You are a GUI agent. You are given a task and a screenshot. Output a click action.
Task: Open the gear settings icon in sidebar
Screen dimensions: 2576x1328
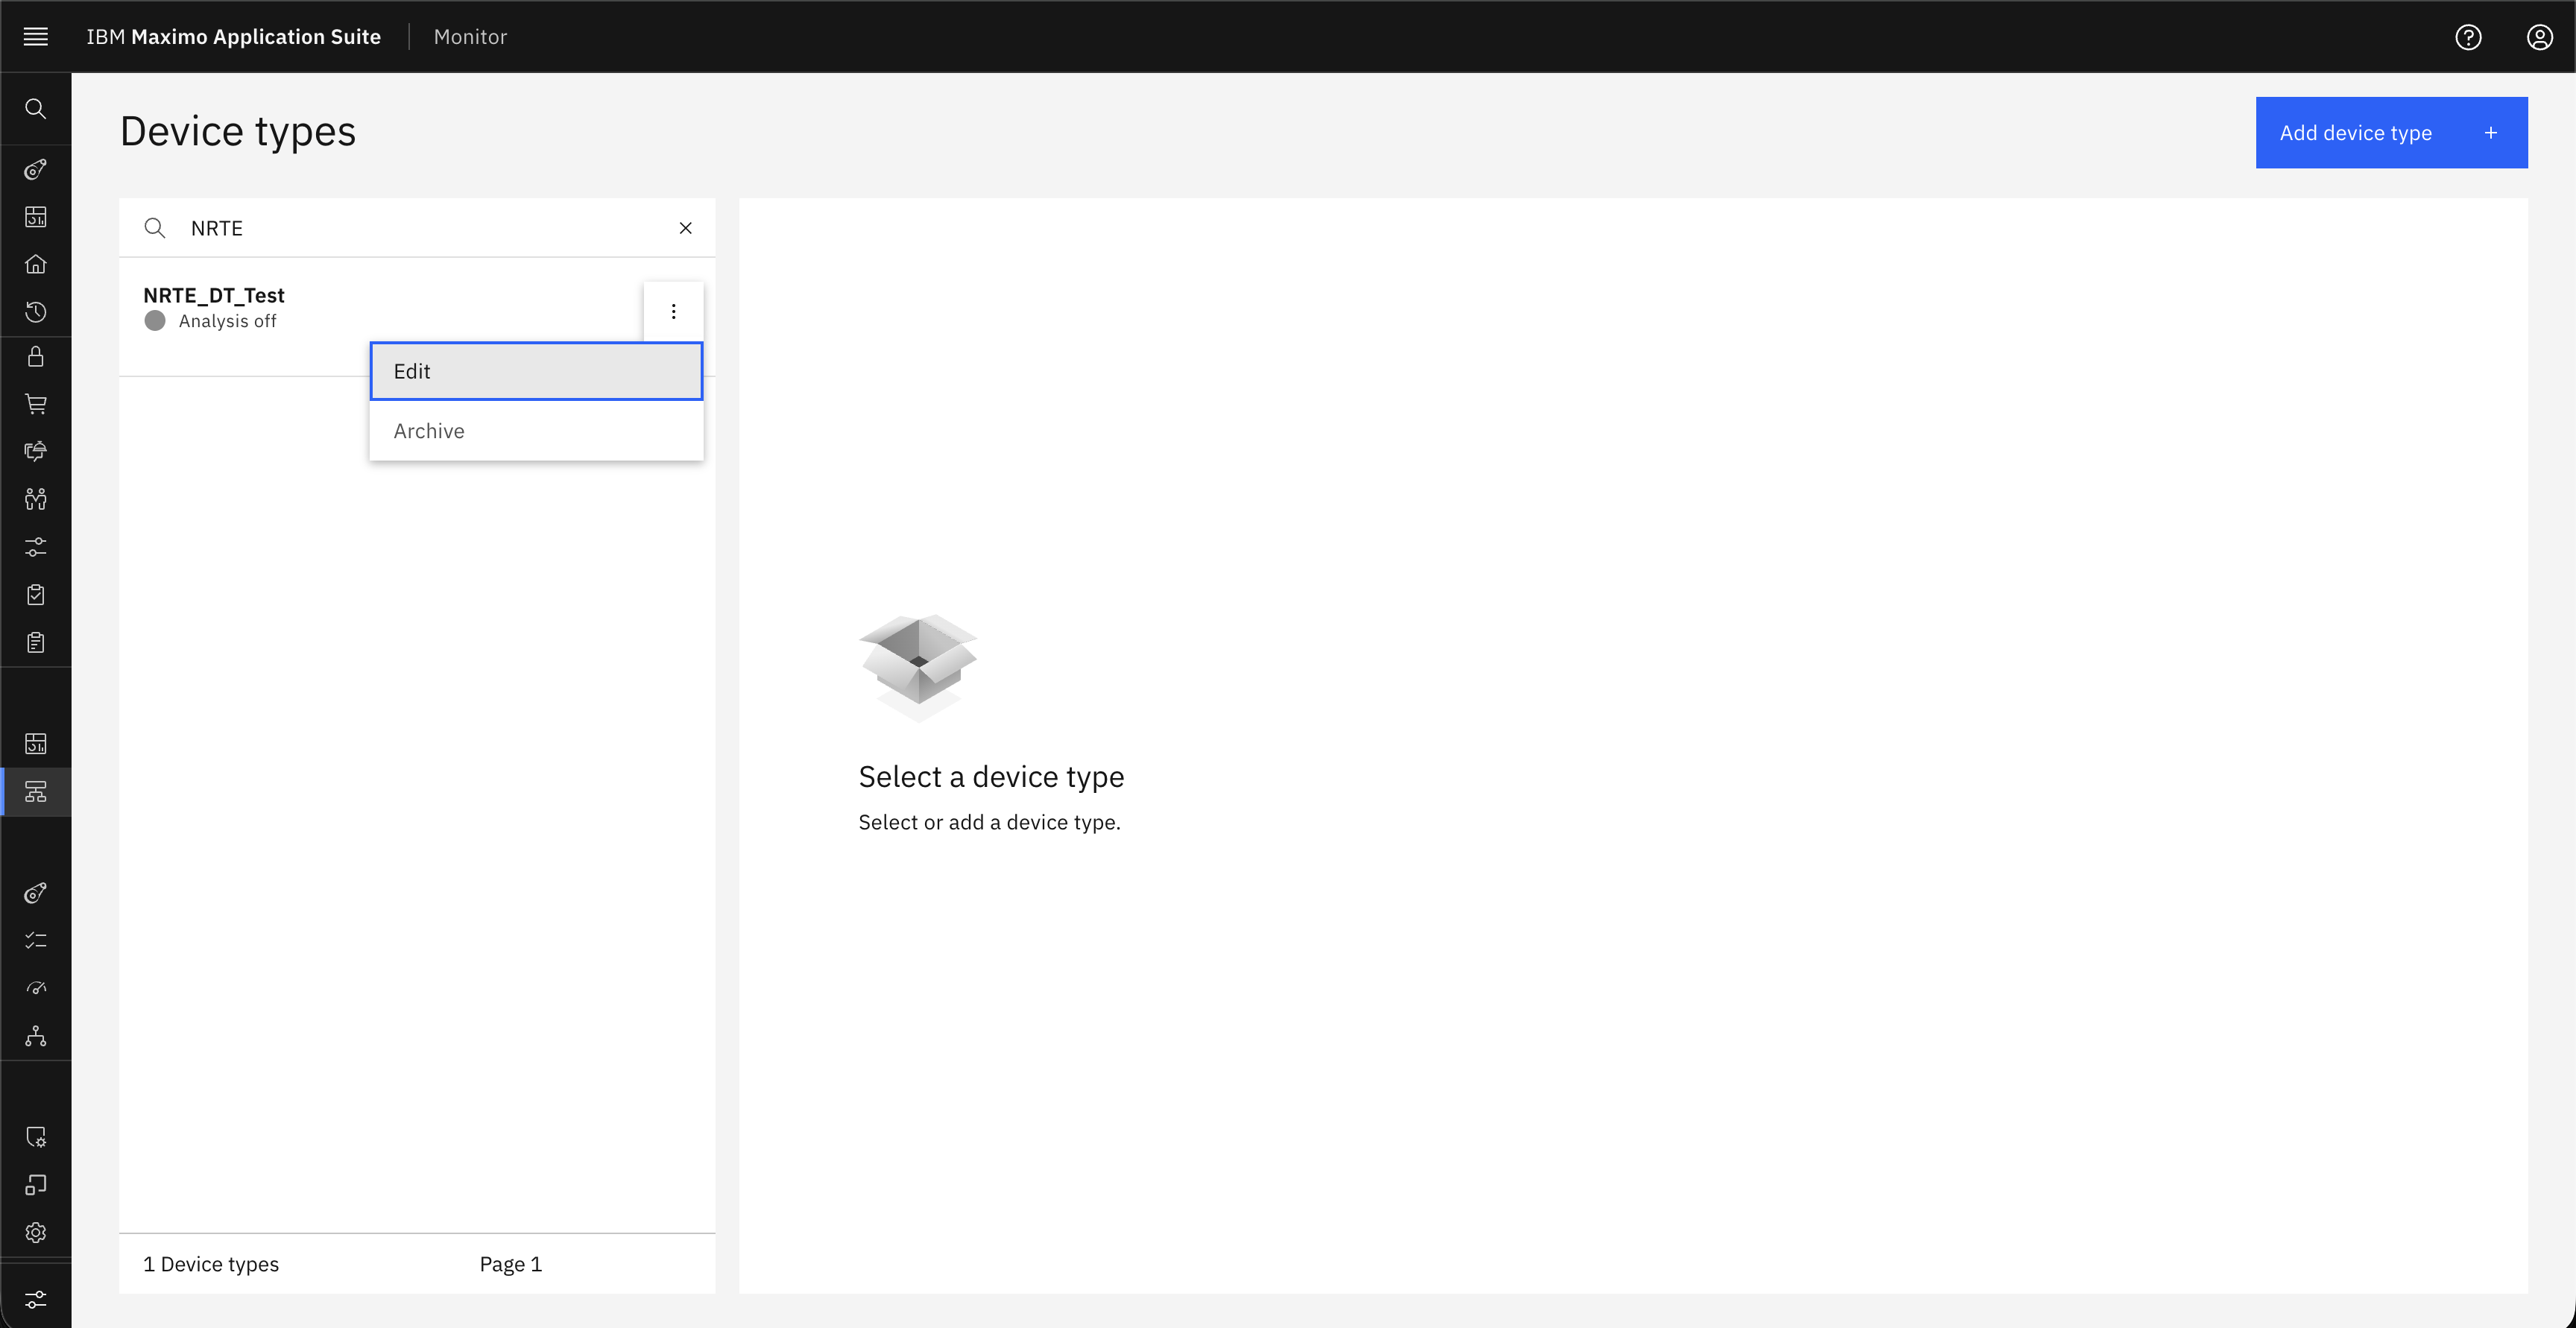[35, 1233]
